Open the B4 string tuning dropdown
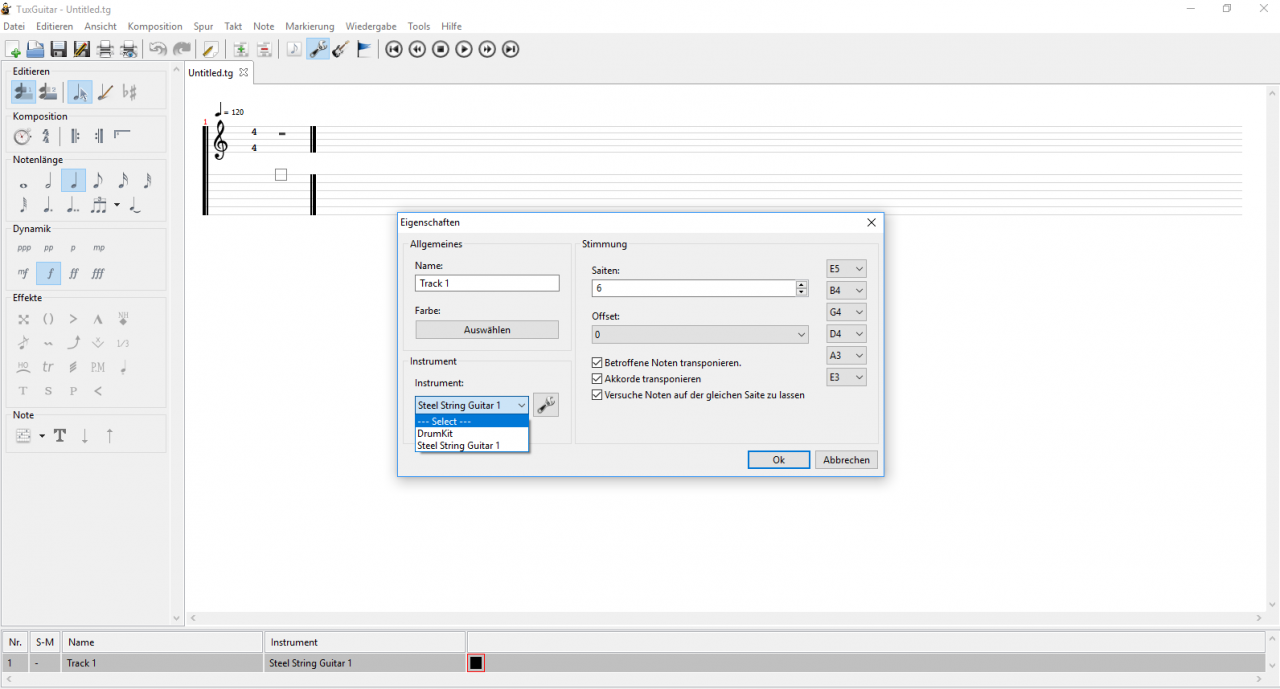 (846, 291)
